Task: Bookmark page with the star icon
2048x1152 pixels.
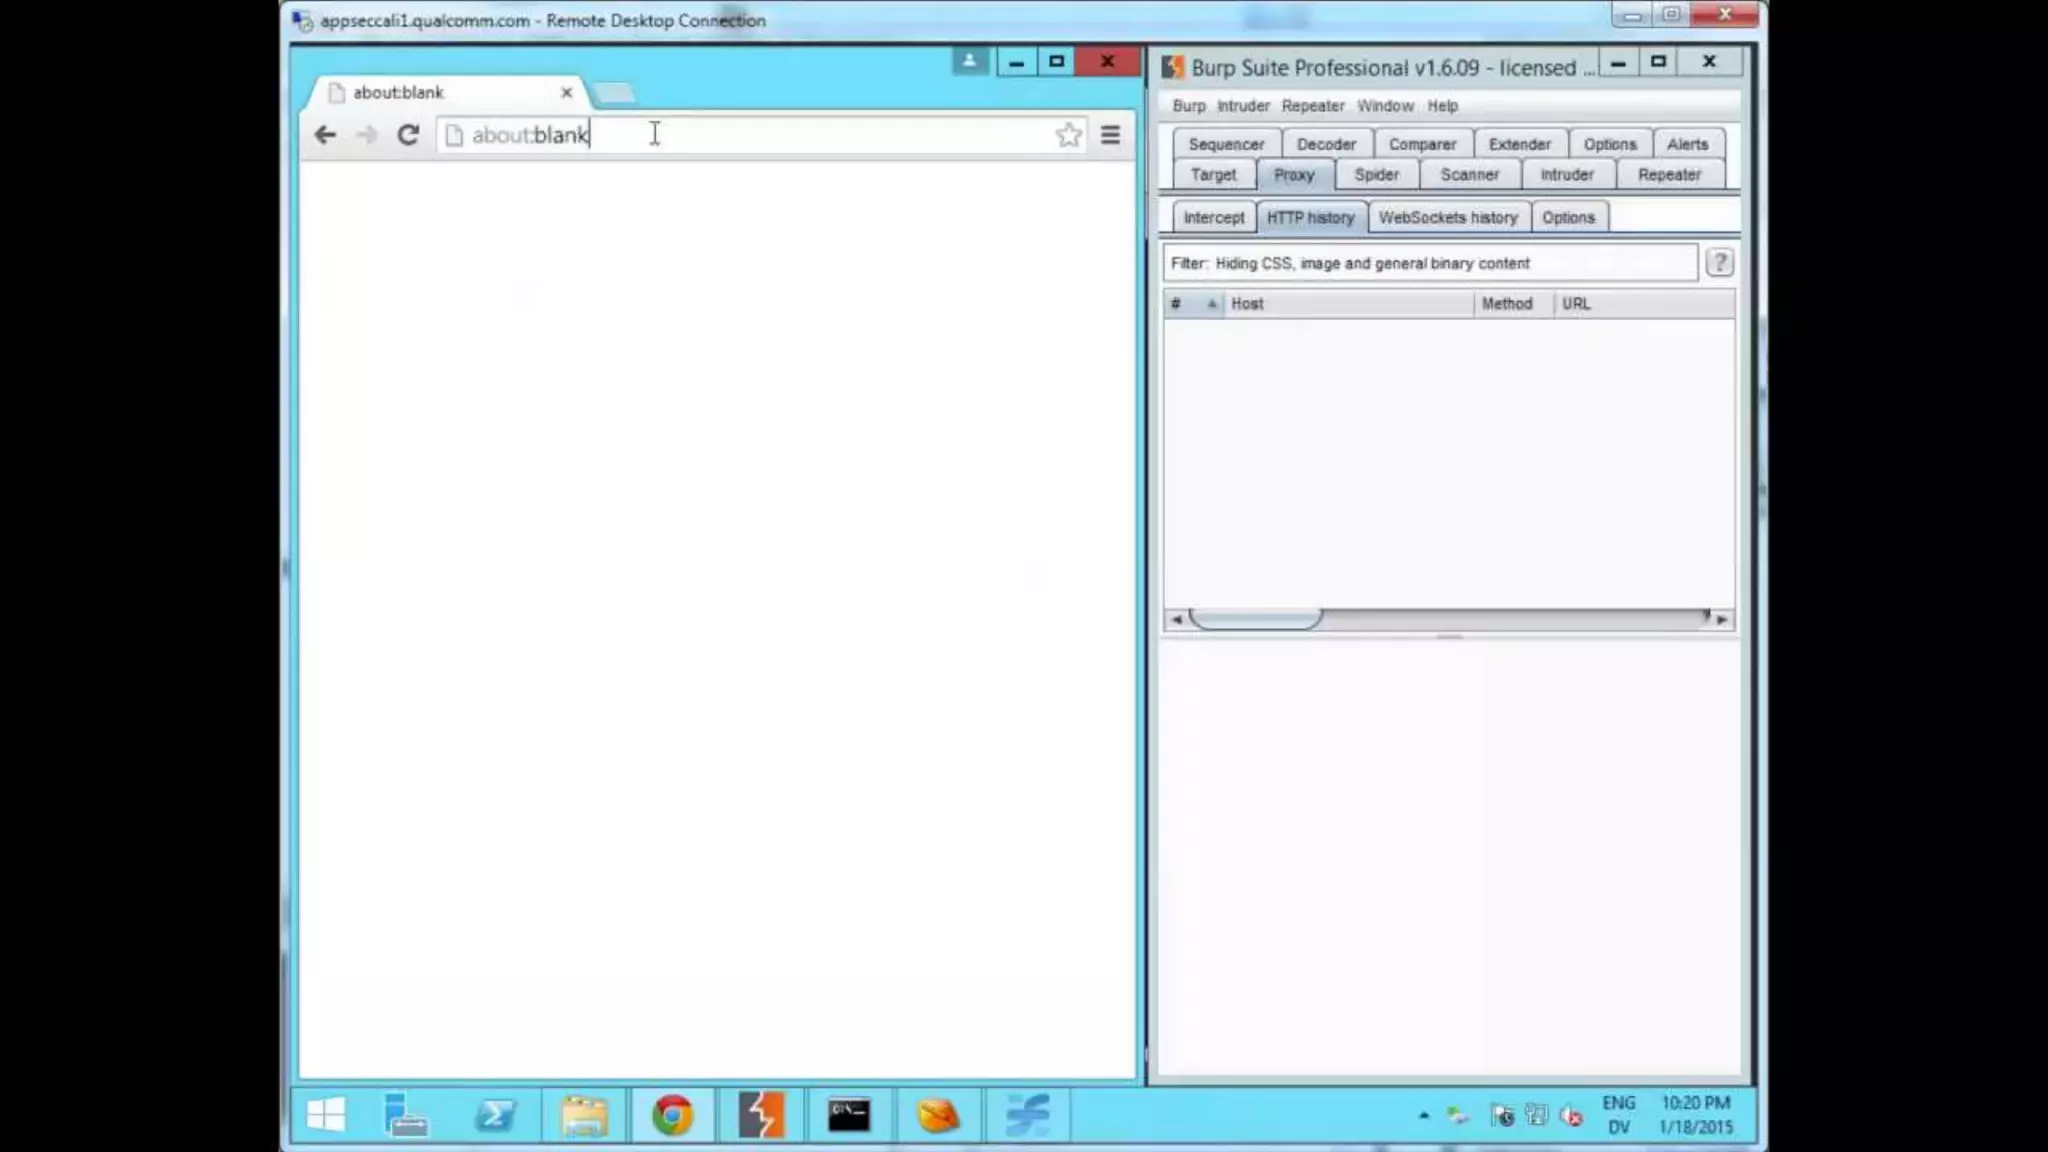Action: 1068,135
